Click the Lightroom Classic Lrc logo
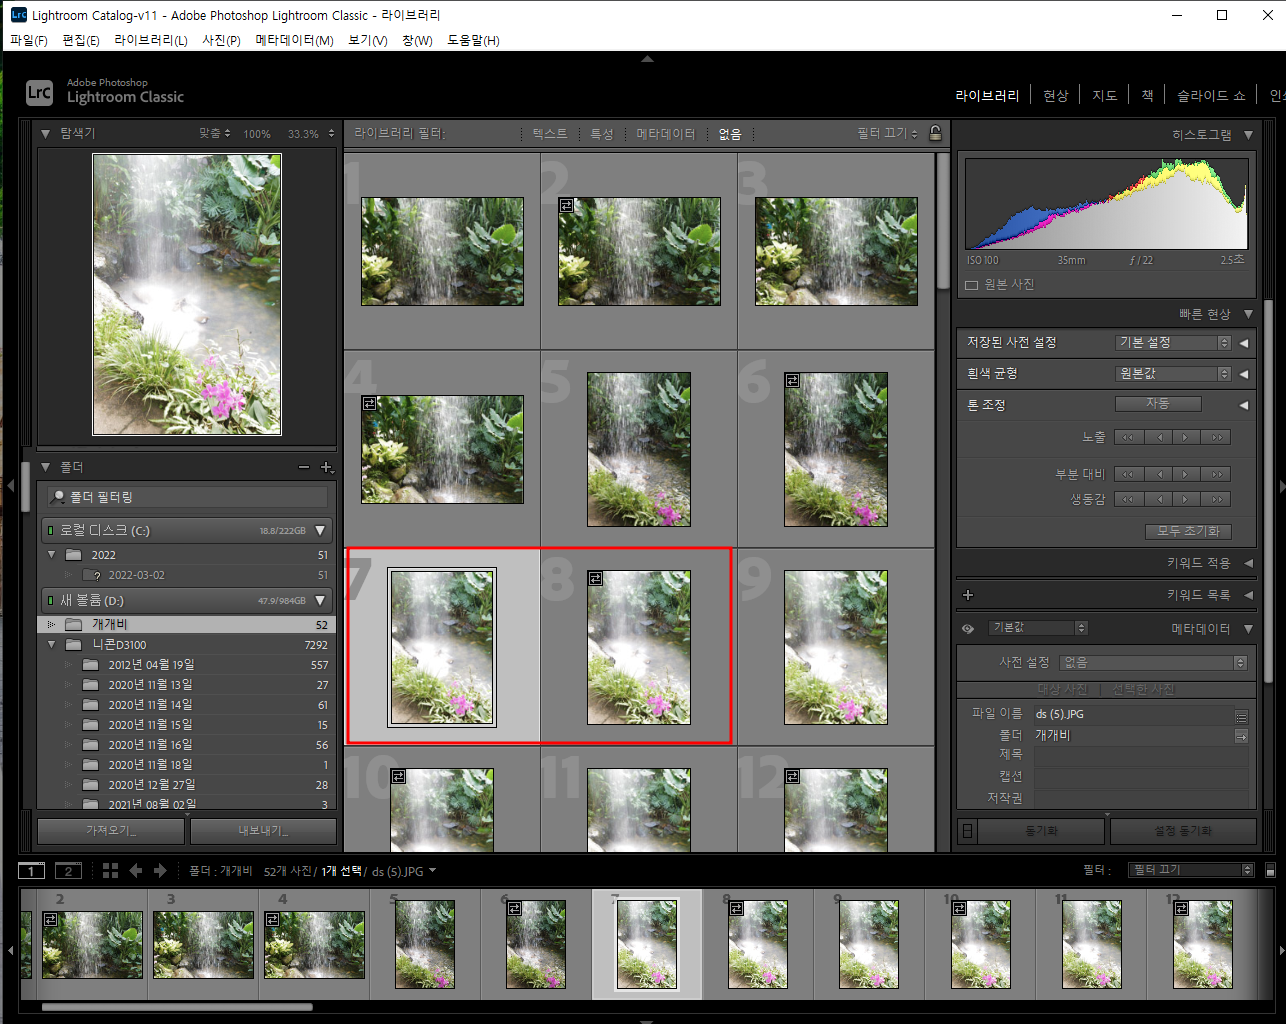Viewport: 1286px width, 1024px height. 39,92
